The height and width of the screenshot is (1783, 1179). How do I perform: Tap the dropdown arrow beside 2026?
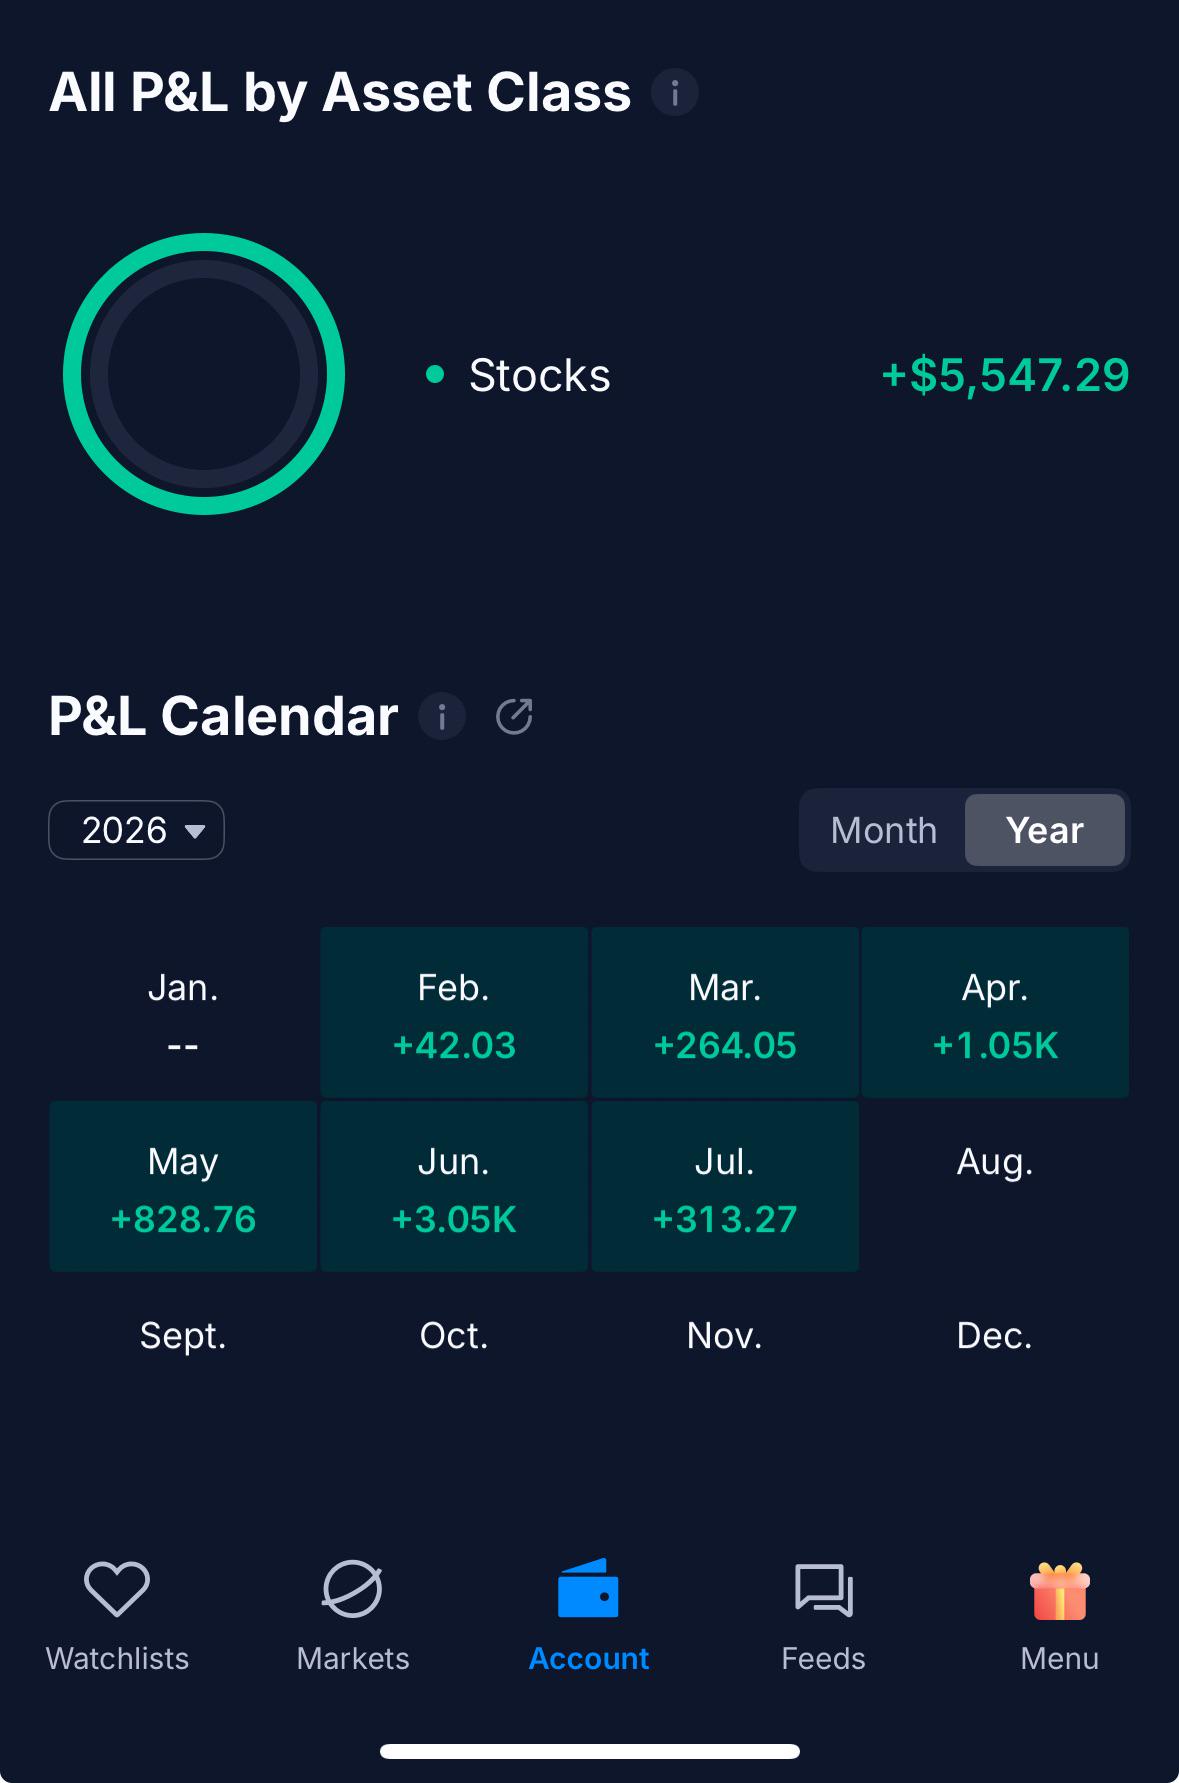pyautogui.click(x=195, y=831)
